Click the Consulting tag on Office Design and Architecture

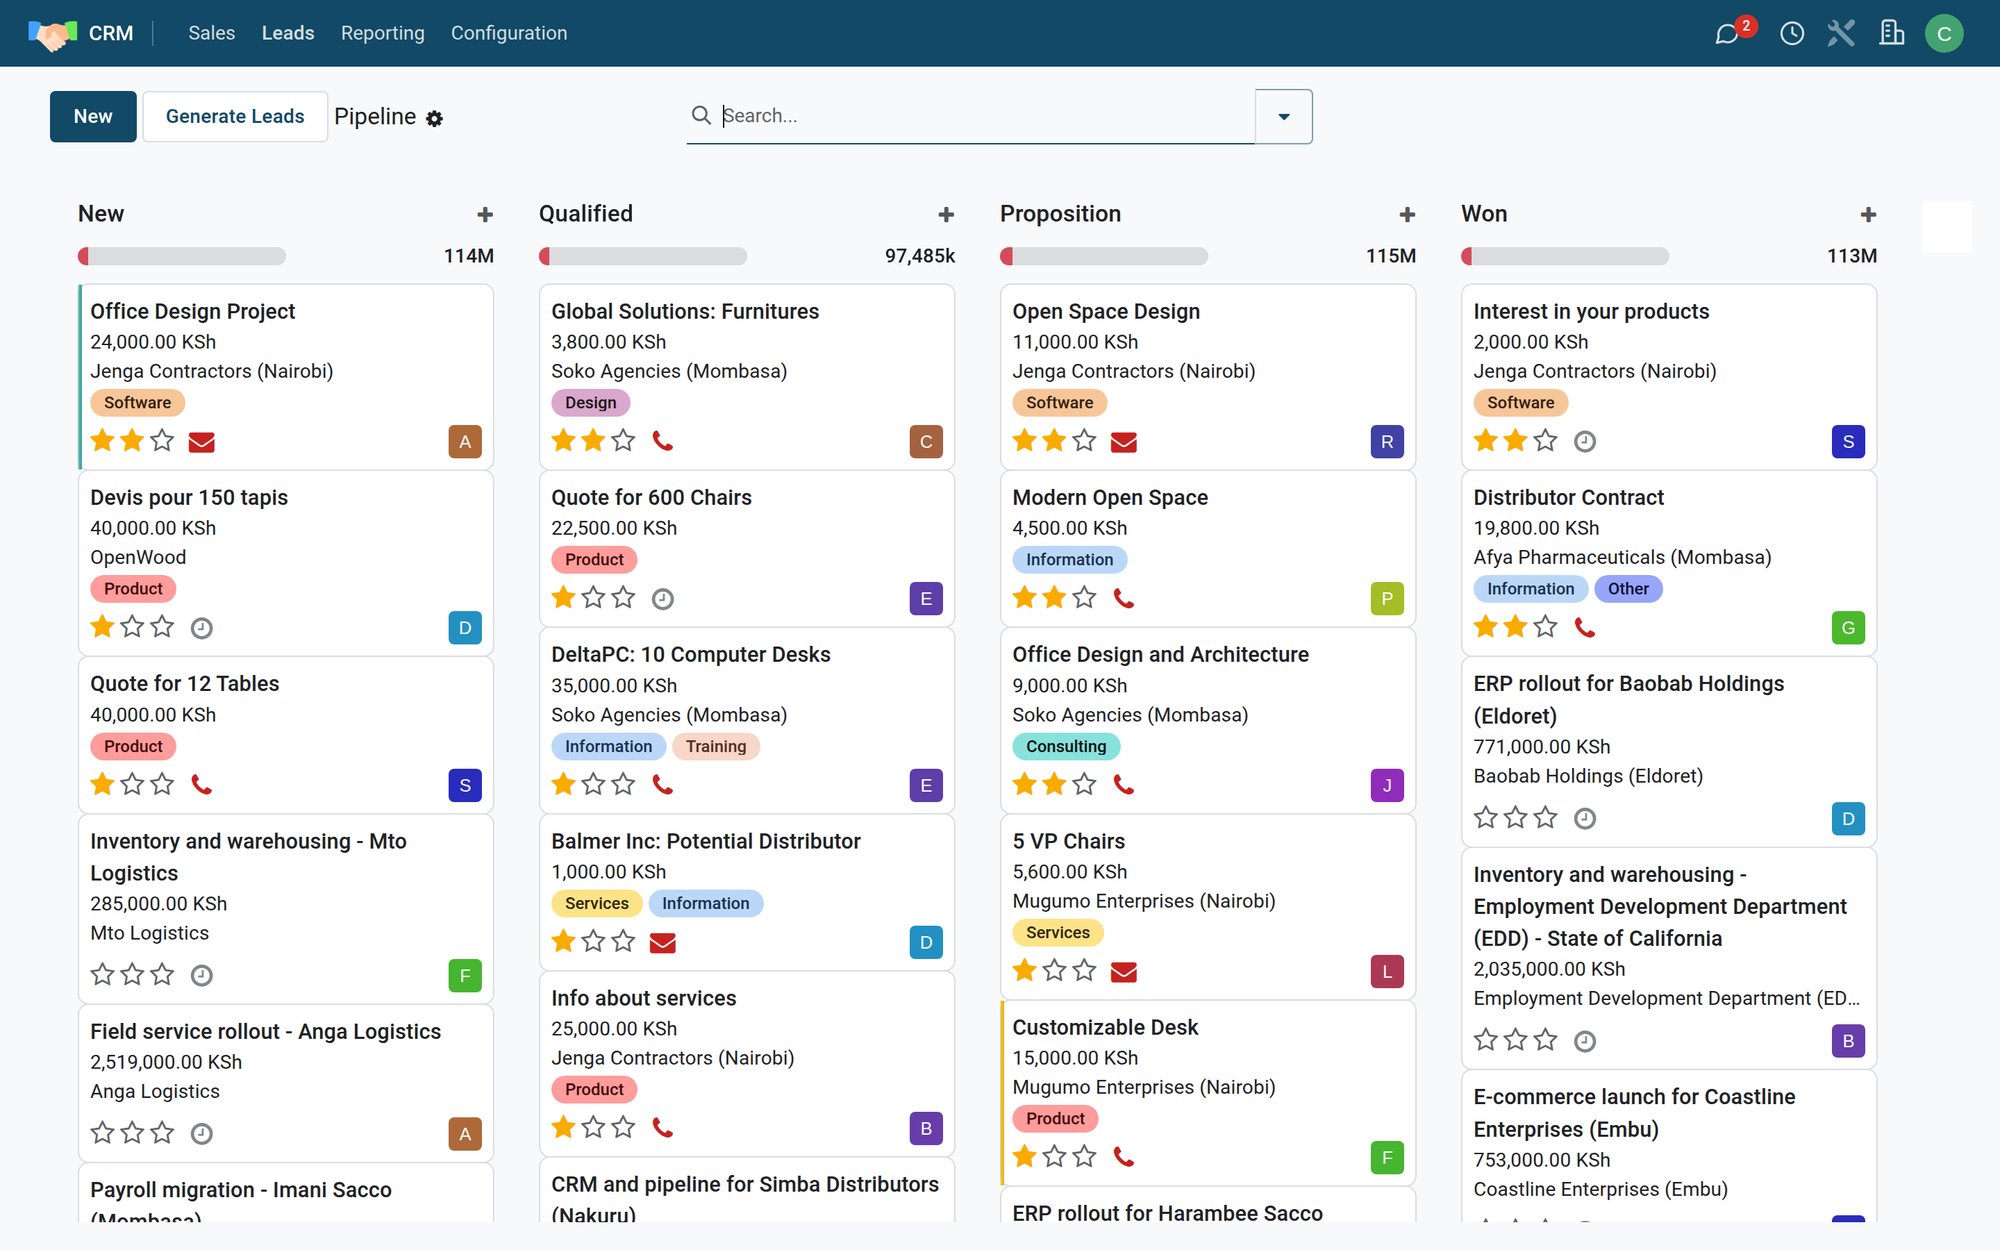1066,746
